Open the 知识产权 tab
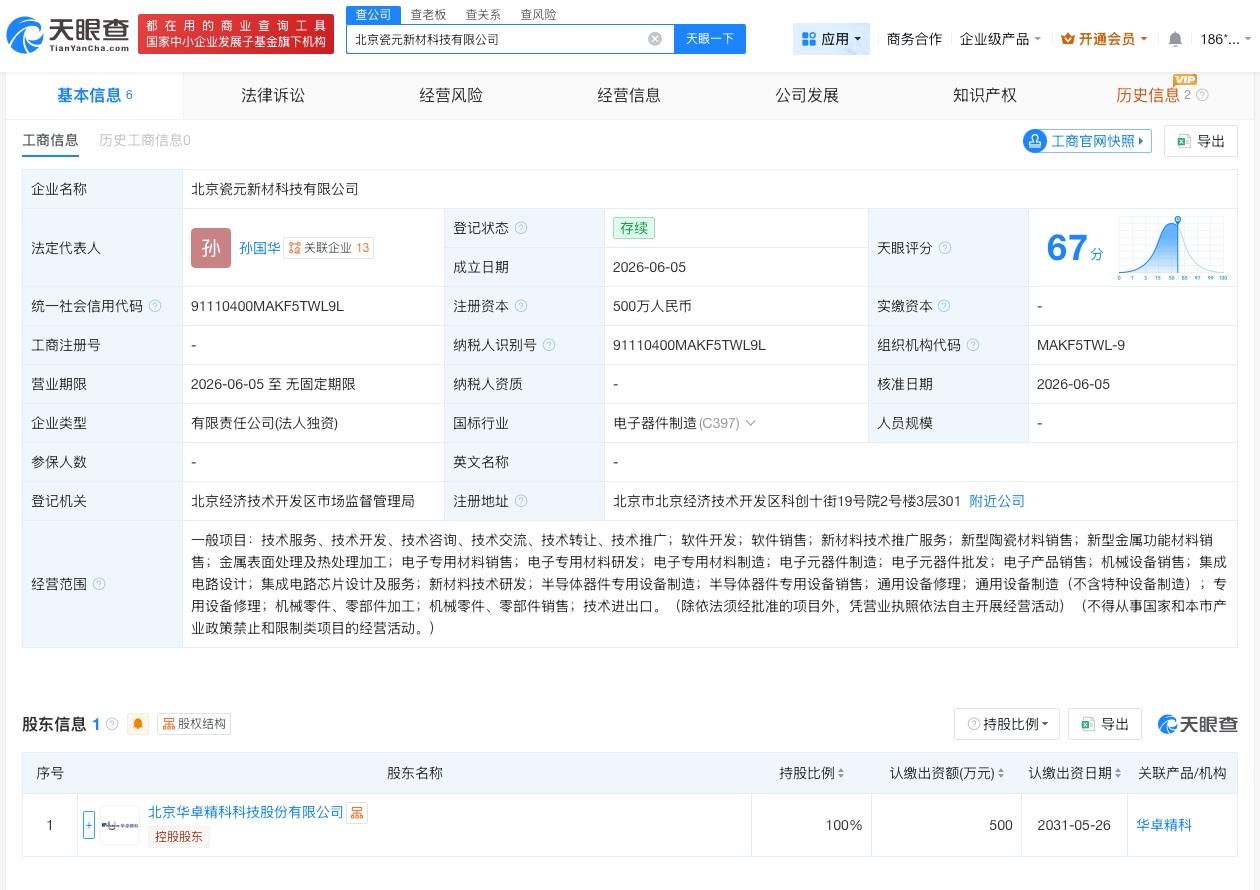1260x890 pixels. point(985,95)
